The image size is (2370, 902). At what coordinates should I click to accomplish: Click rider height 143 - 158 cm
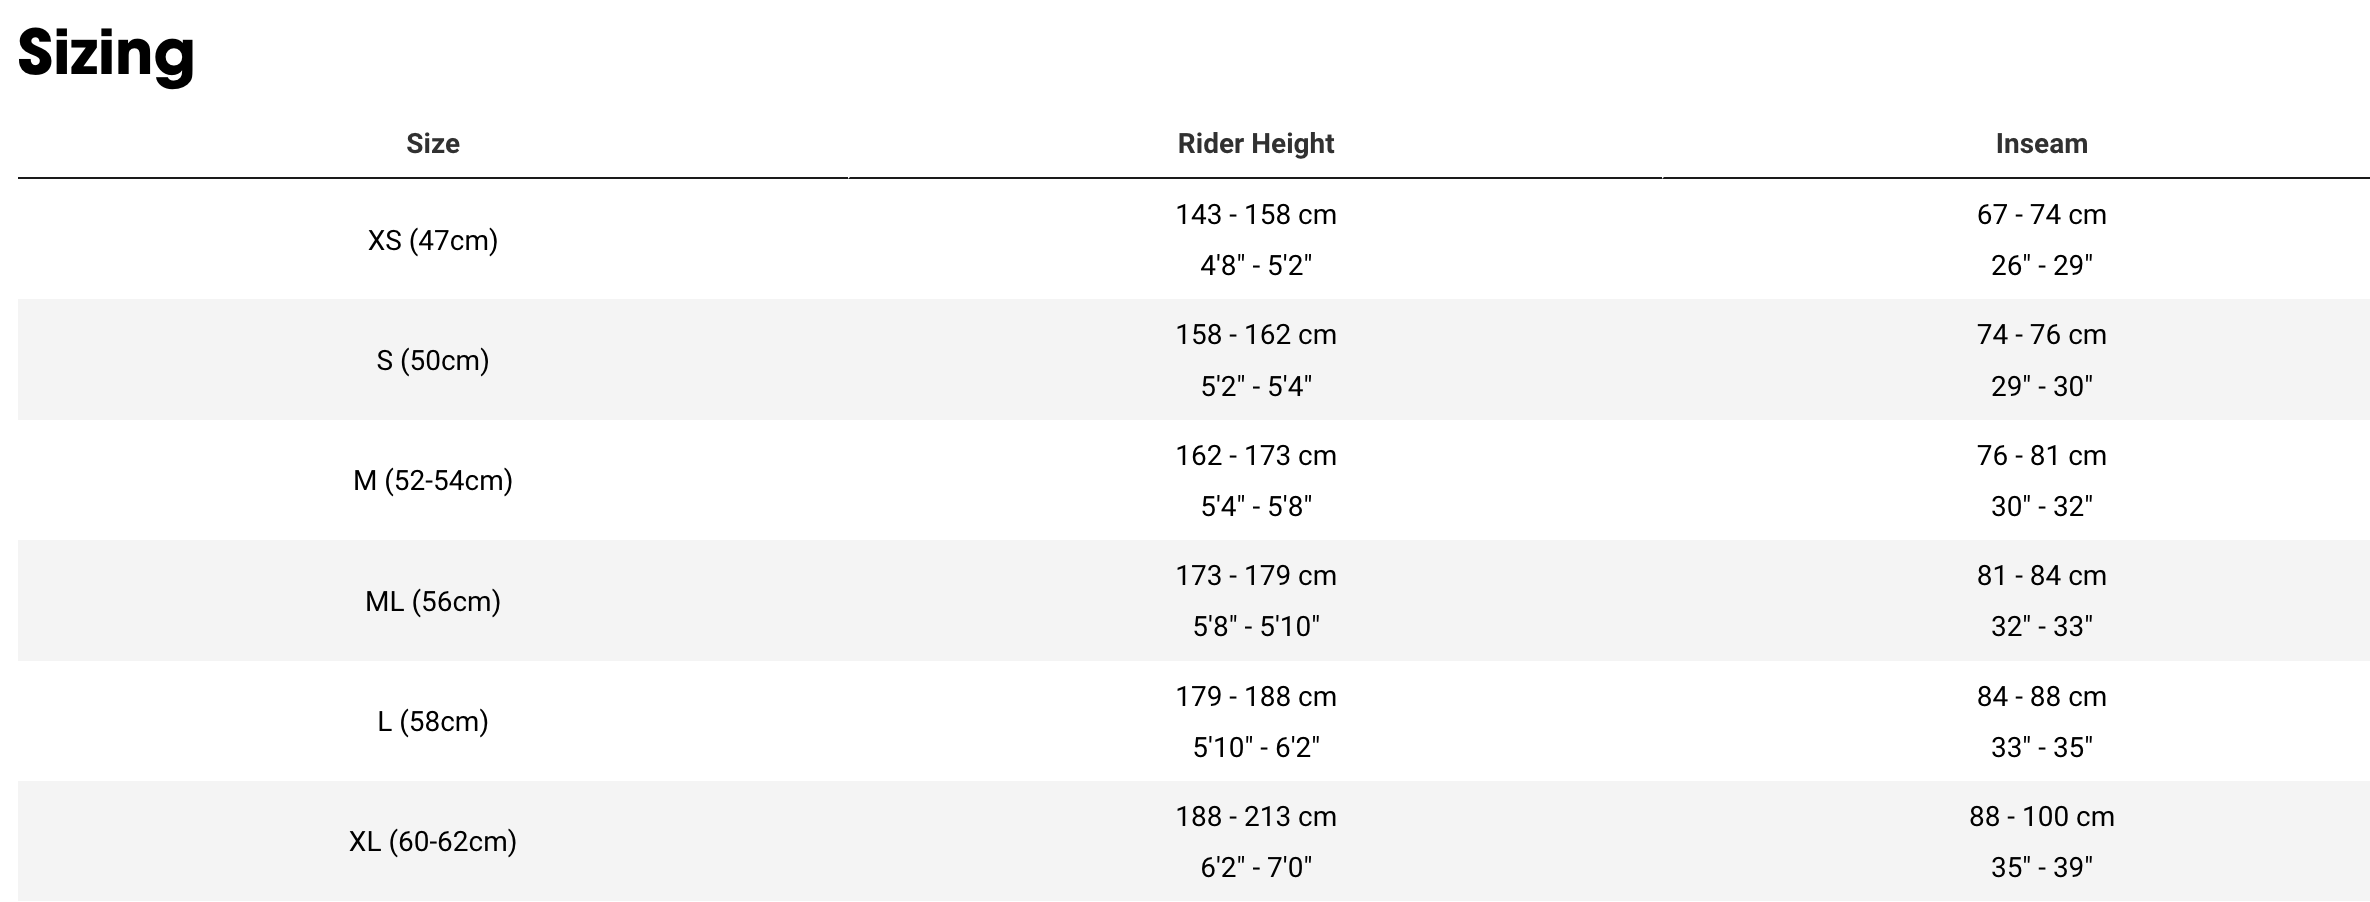point(1255,215)
